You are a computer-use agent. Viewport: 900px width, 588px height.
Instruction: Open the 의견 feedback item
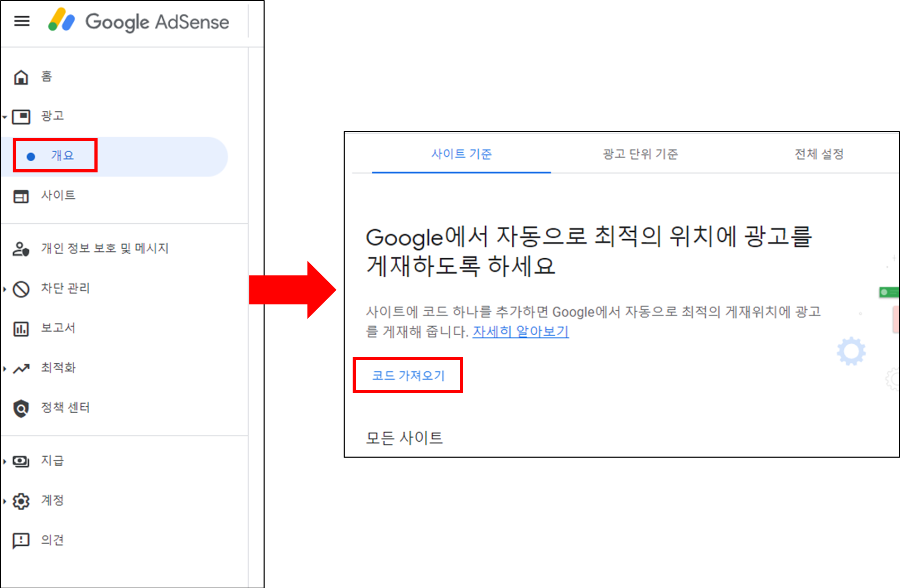[x=52, y=540]
